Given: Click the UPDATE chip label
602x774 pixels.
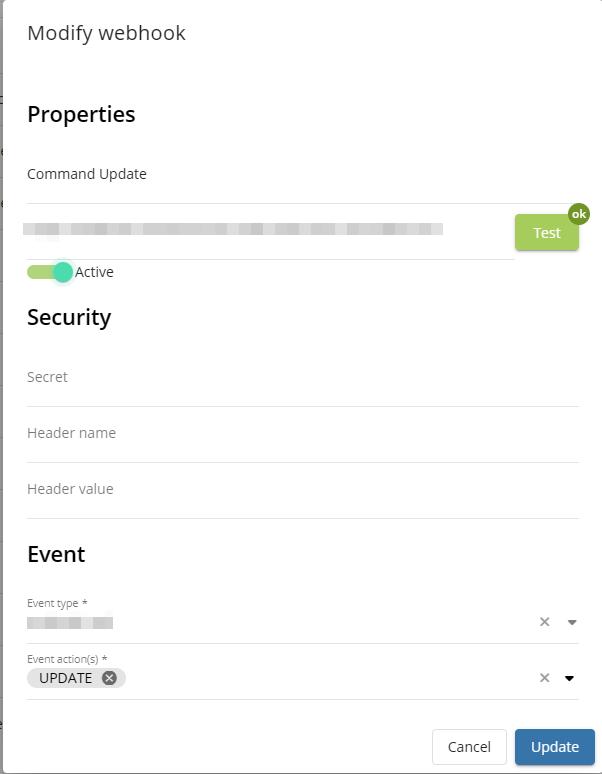Looking at the screenshot, I should [66, 678].
